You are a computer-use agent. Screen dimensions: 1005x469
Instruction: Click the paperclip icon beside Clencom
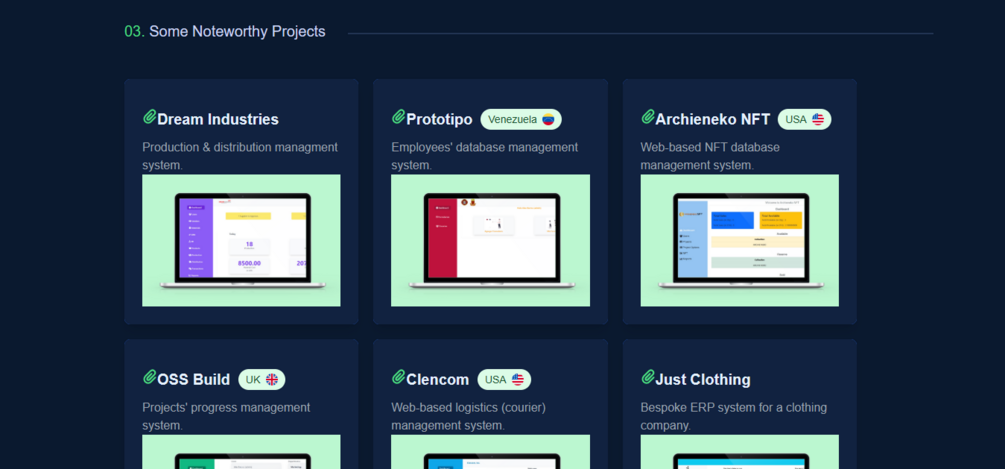[399, 377]
